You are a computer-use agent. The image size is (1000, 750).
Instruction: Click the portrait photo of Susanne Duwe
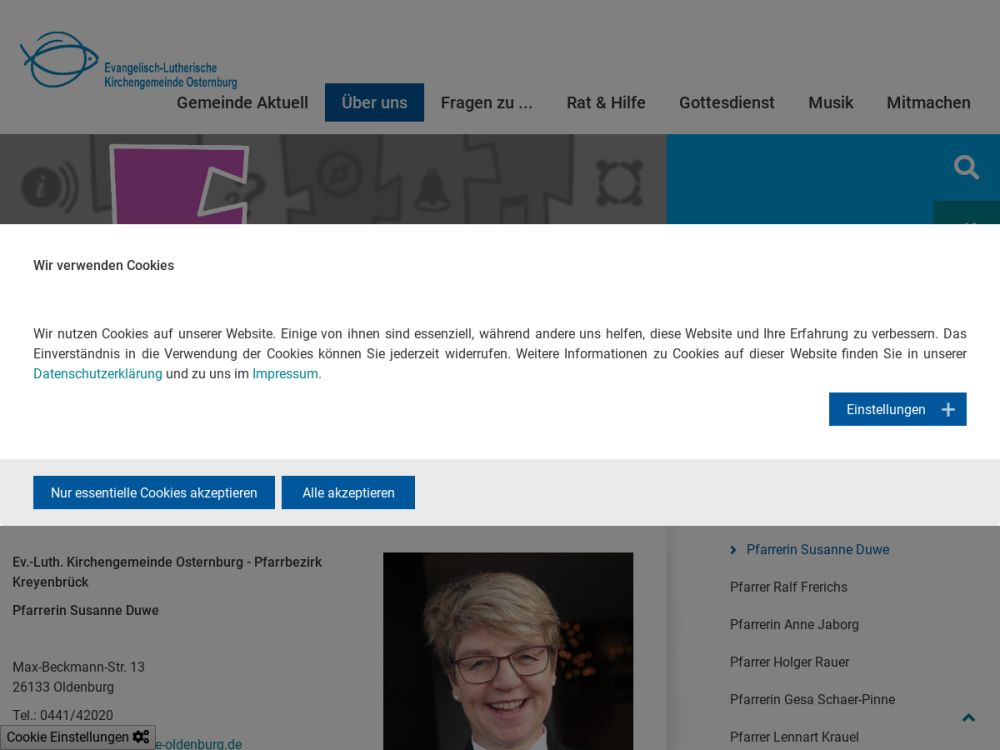point(508,650)
